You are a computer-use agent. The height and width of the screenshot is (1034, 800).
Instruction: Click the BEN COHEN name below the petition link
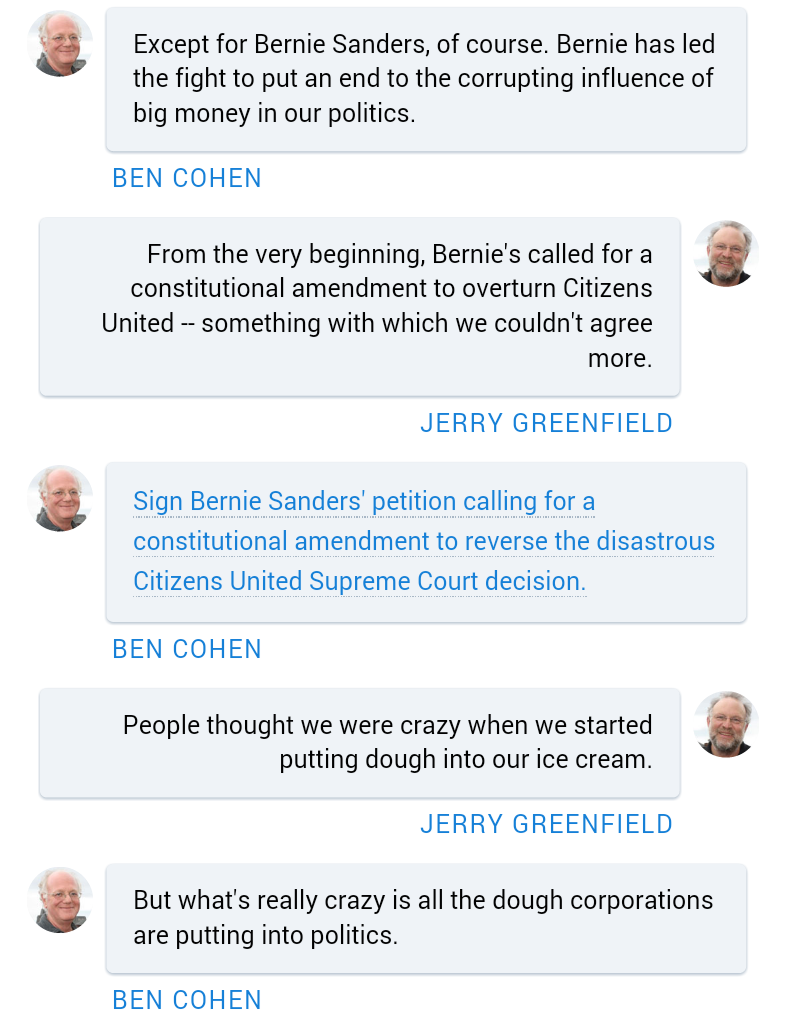[x=187, y=649]
